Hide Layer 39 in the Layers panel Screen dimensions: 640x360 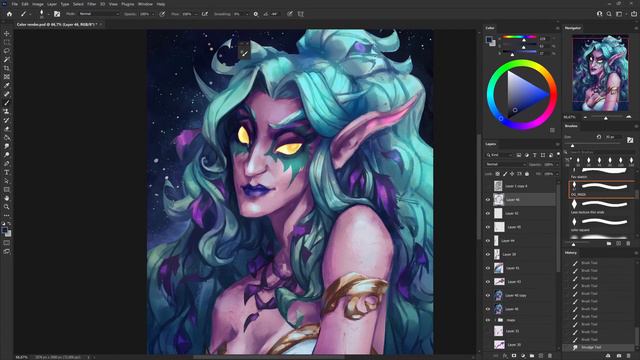click(x=488, y=254)
